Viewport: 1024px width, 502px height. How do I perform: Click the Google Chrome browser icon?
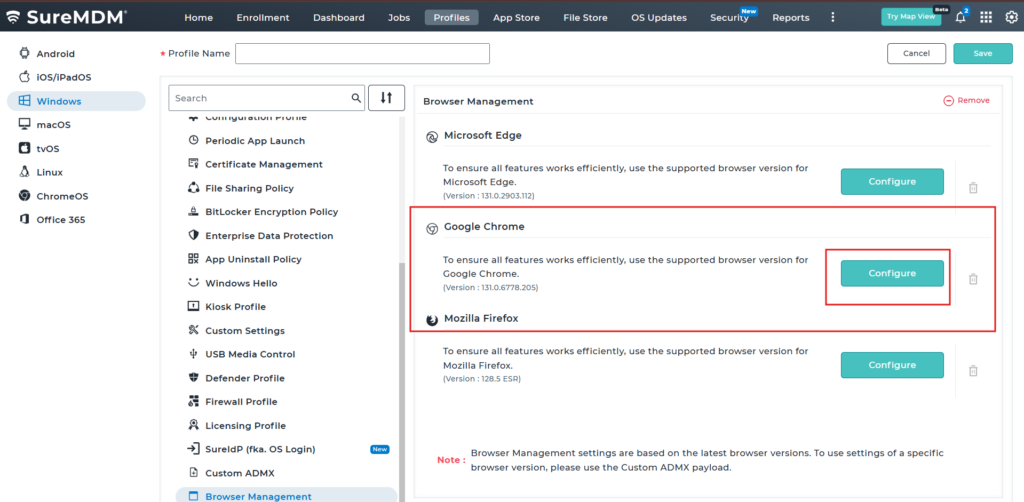pyautogui.click(x=432, y=228)
